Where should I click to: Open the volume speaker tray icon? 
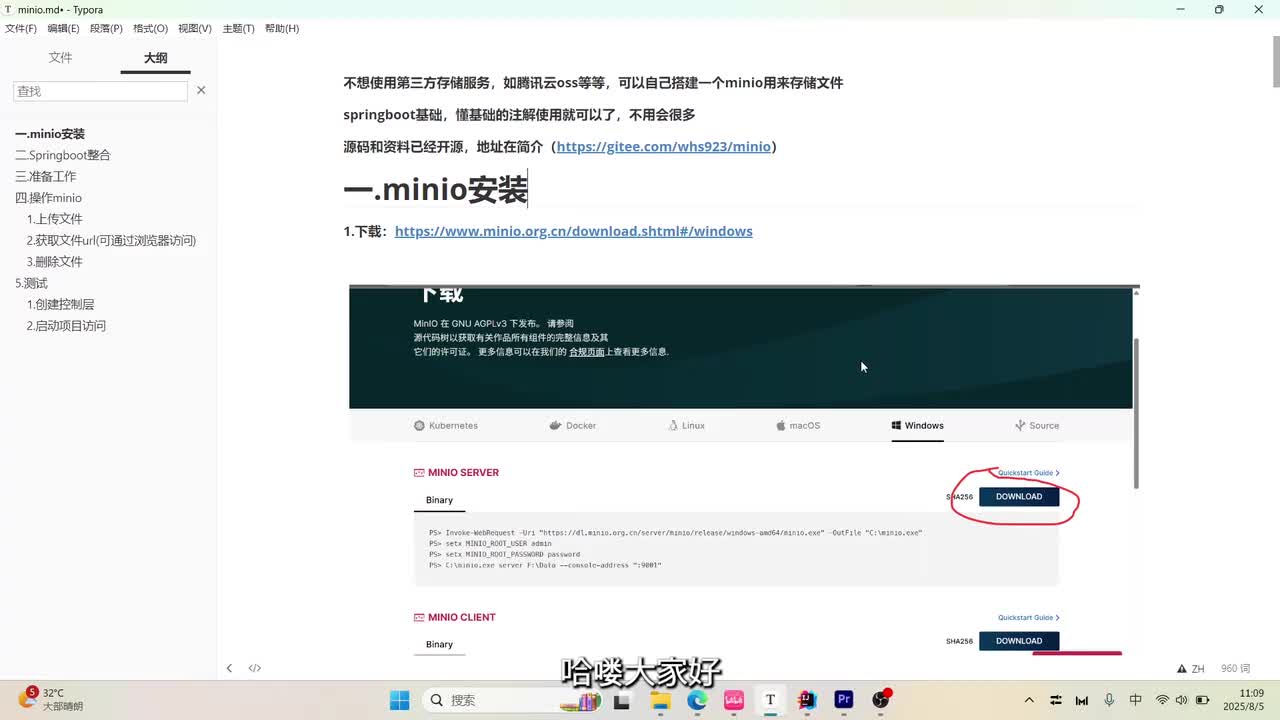(1181, 700)
